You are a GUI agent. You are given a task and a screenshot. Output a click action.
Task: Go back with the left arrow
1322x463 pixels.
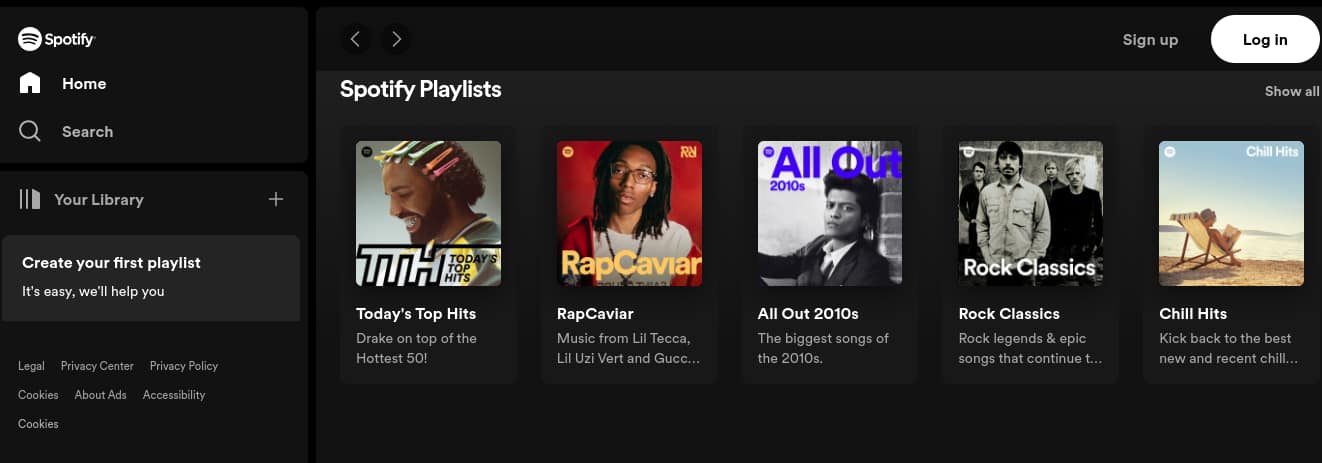[x=355, y=39]
